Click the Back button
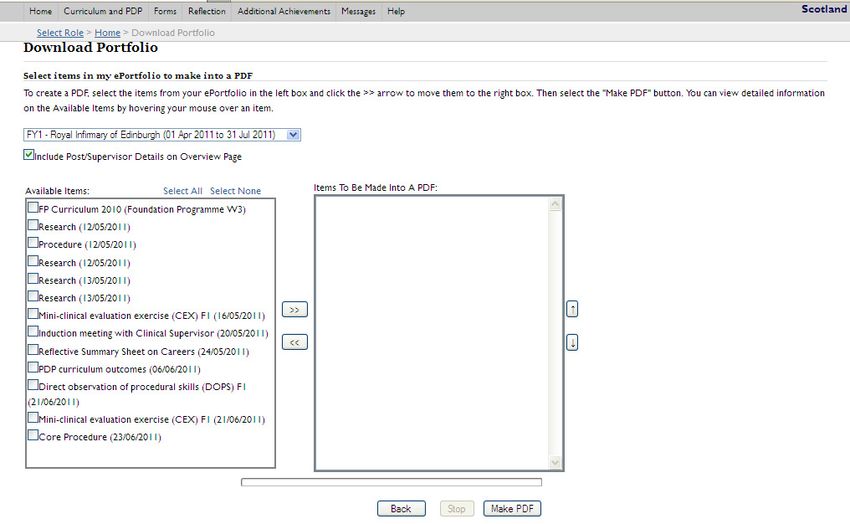 401,508
